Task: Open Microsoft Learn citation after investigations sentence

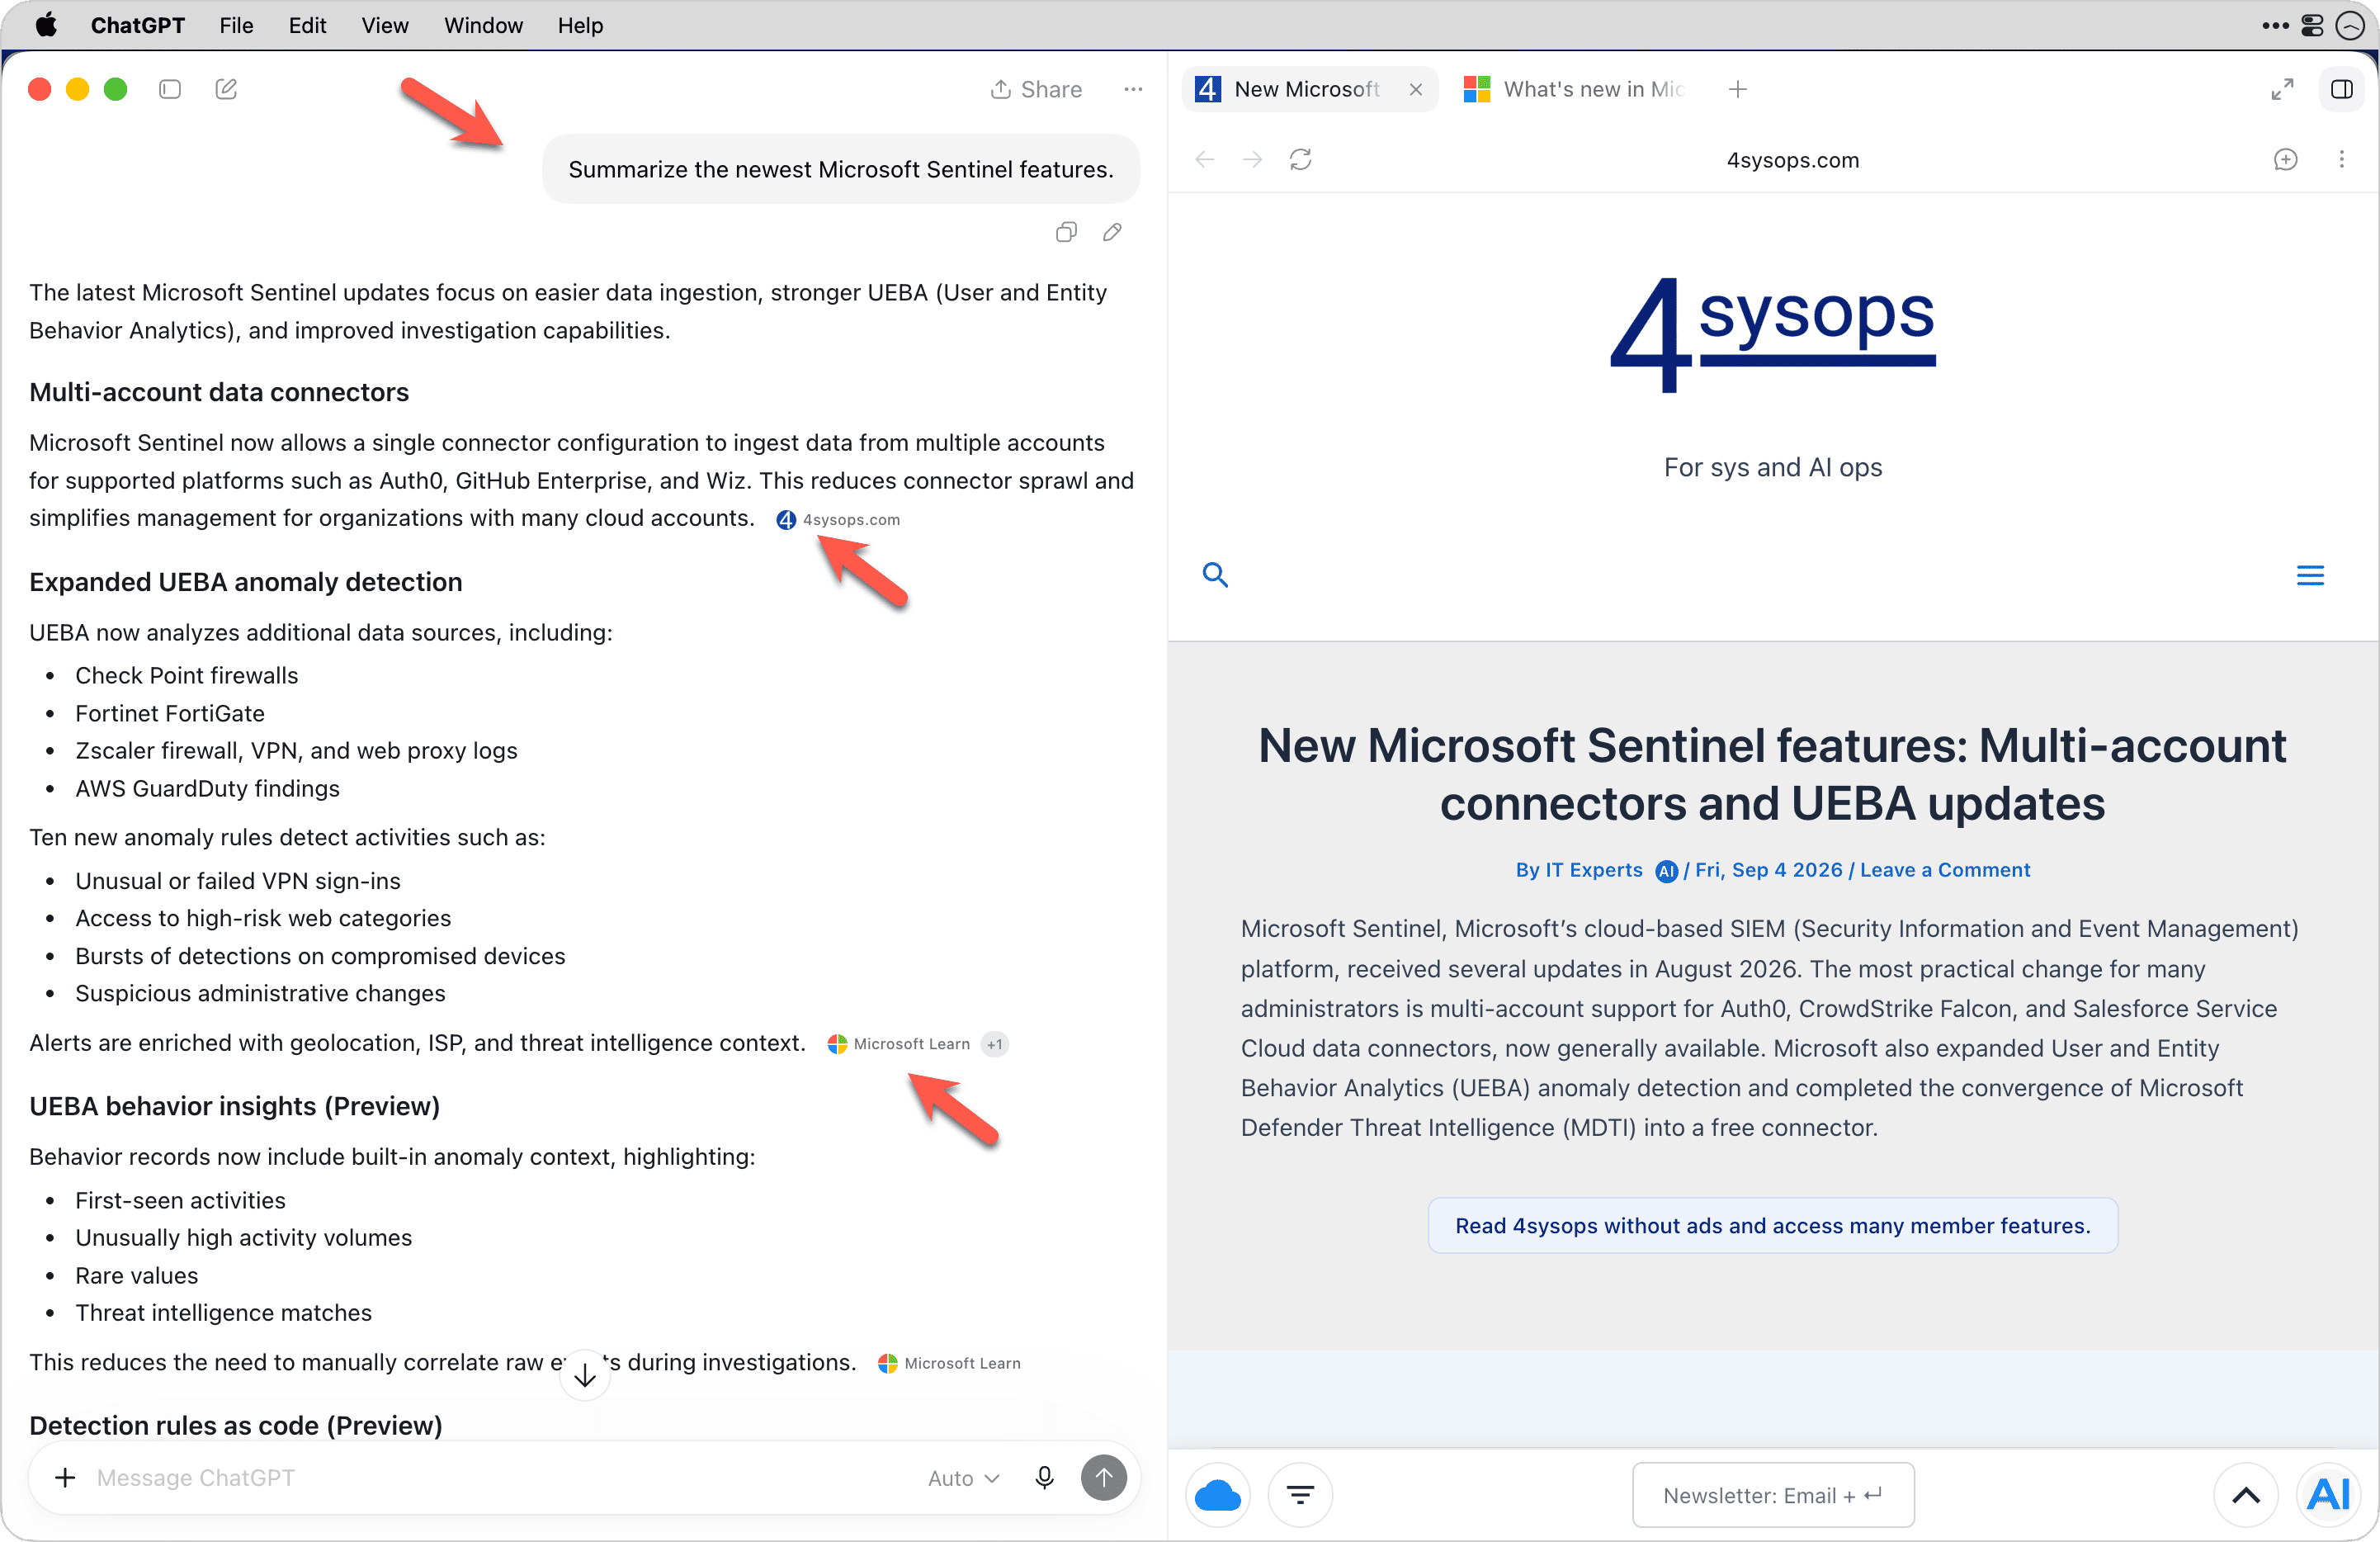Action: pos(949,1362)
